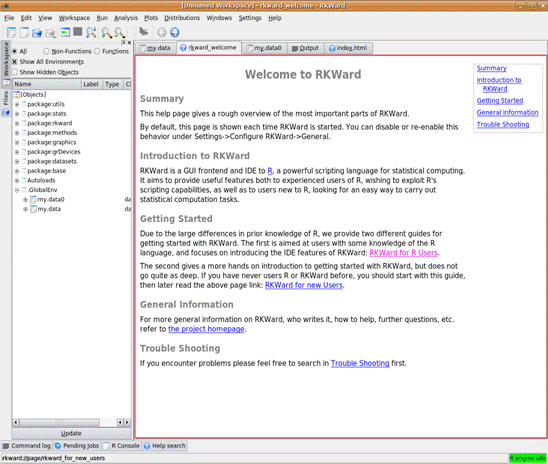Click the R link in the introduction

point(270,171)
